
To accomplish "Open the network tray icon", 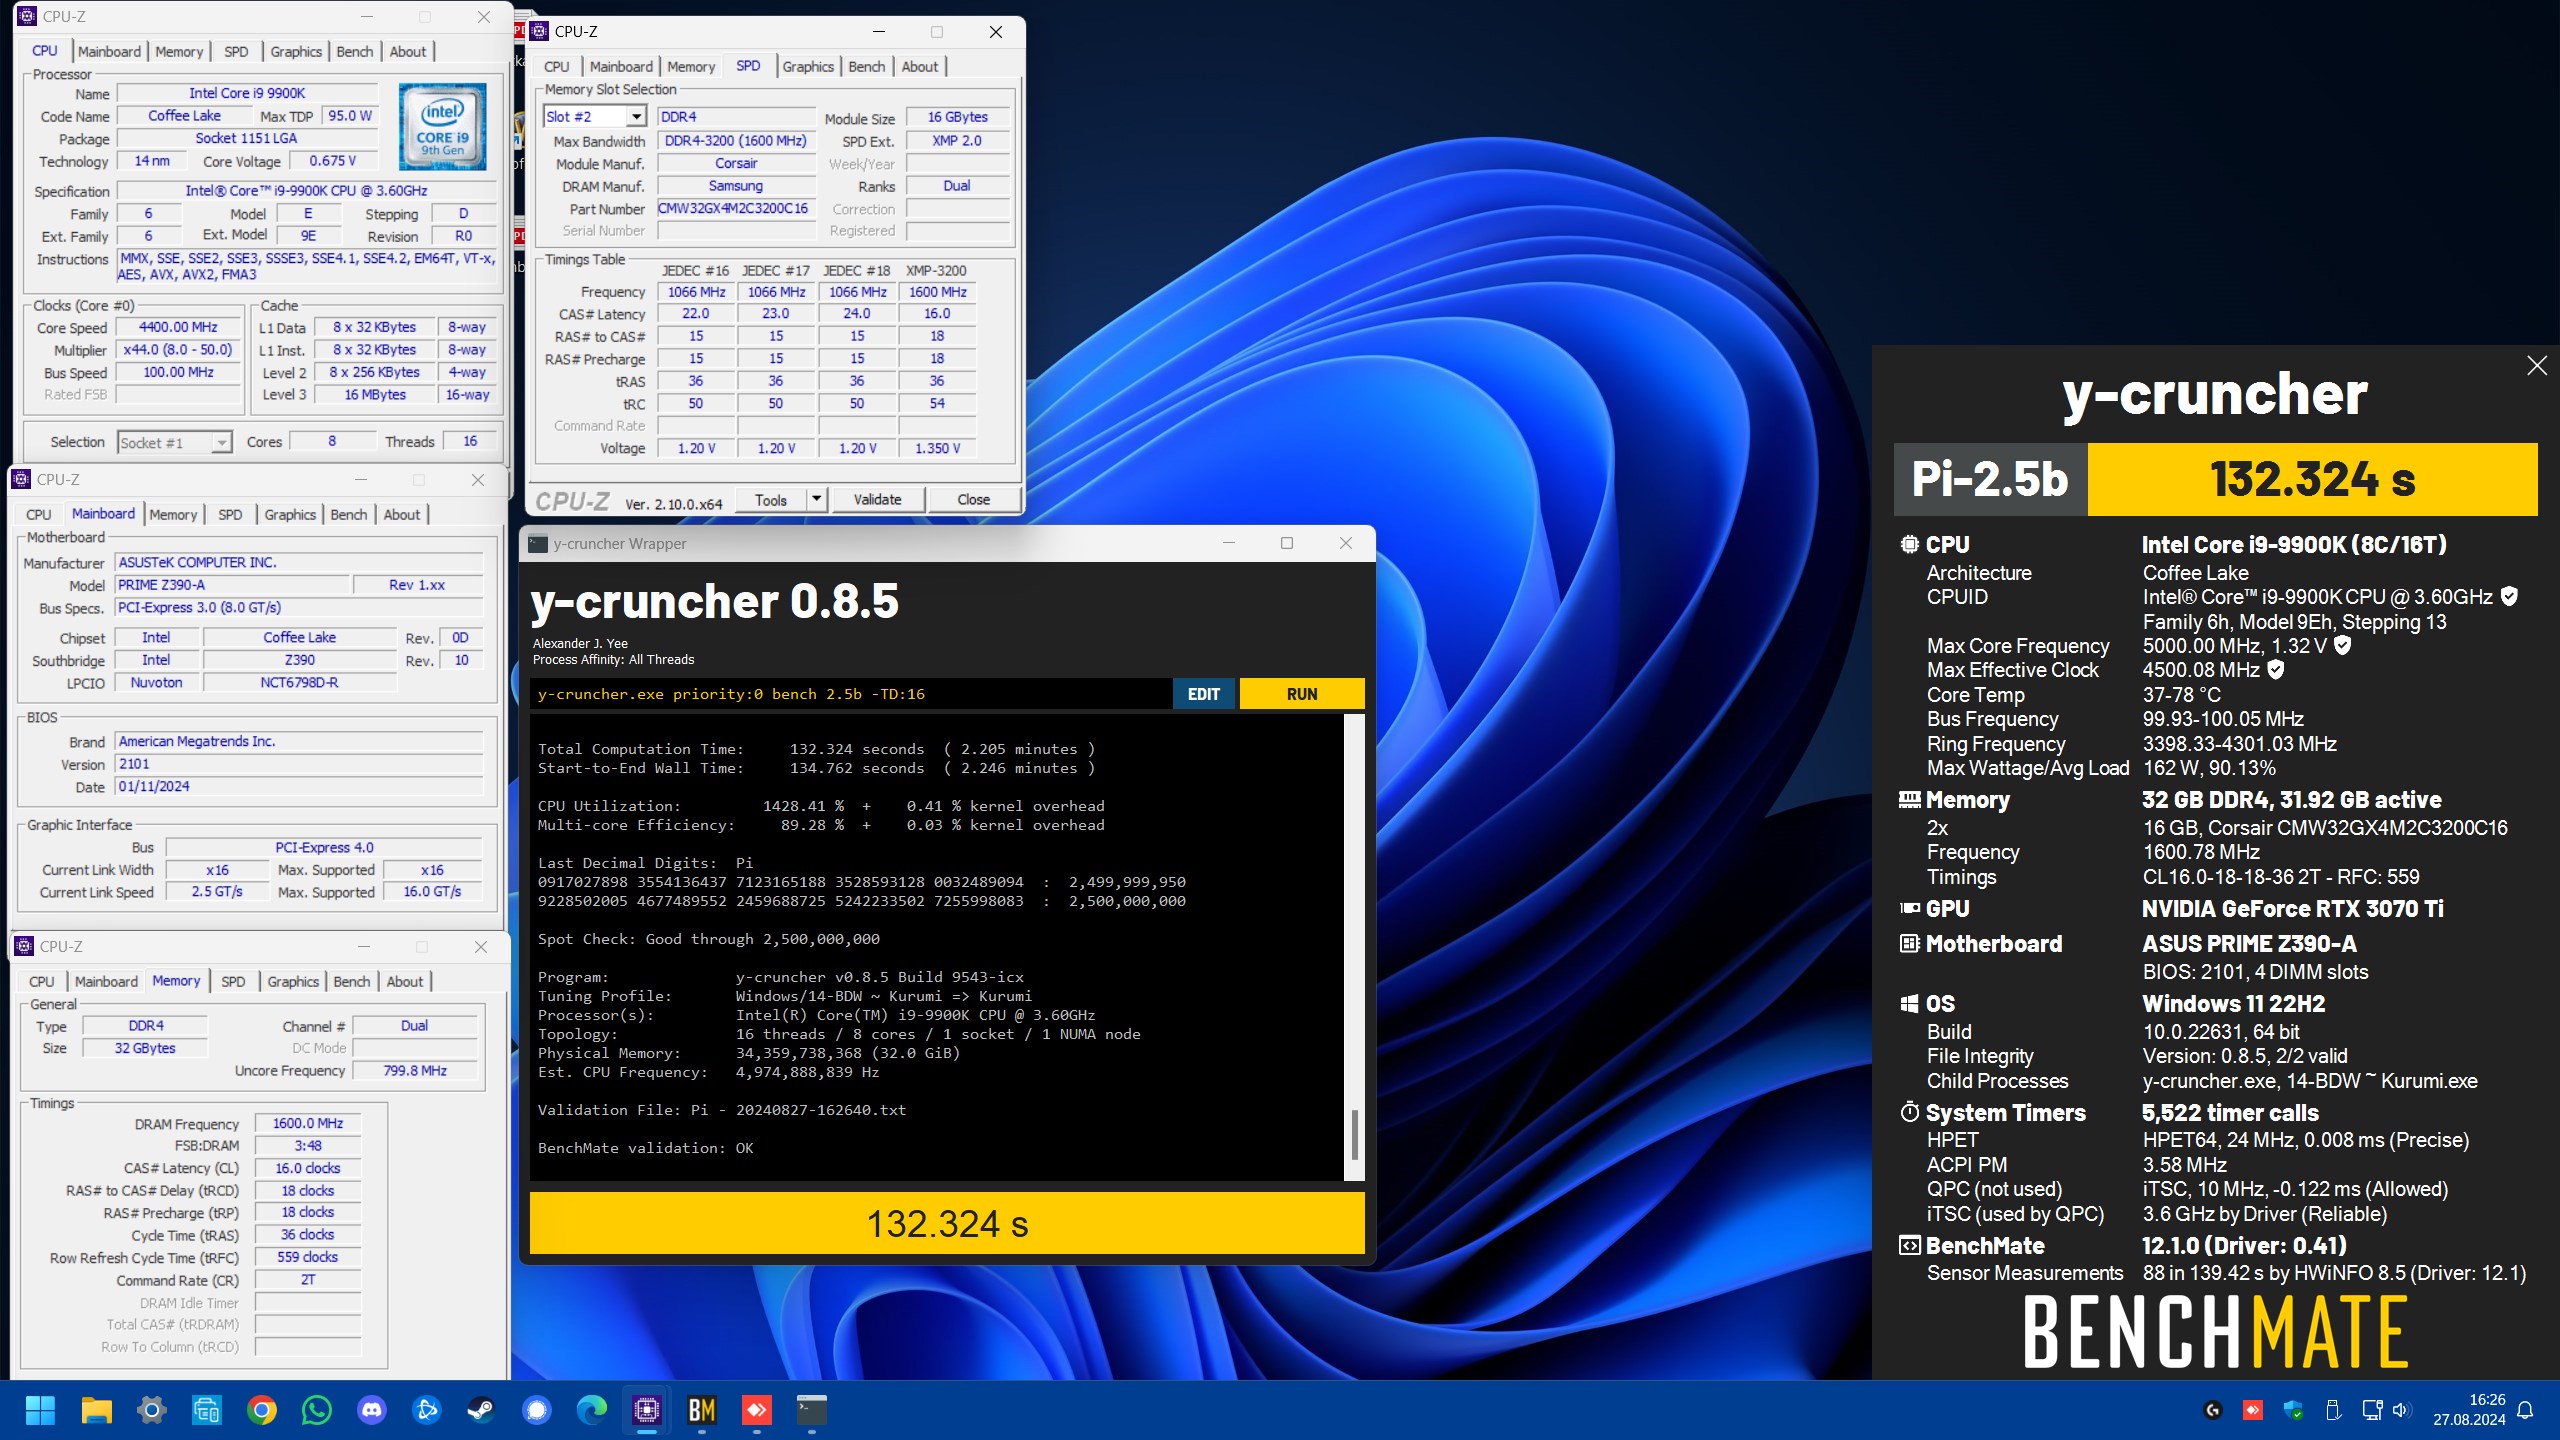I will click(2372, 1410).
